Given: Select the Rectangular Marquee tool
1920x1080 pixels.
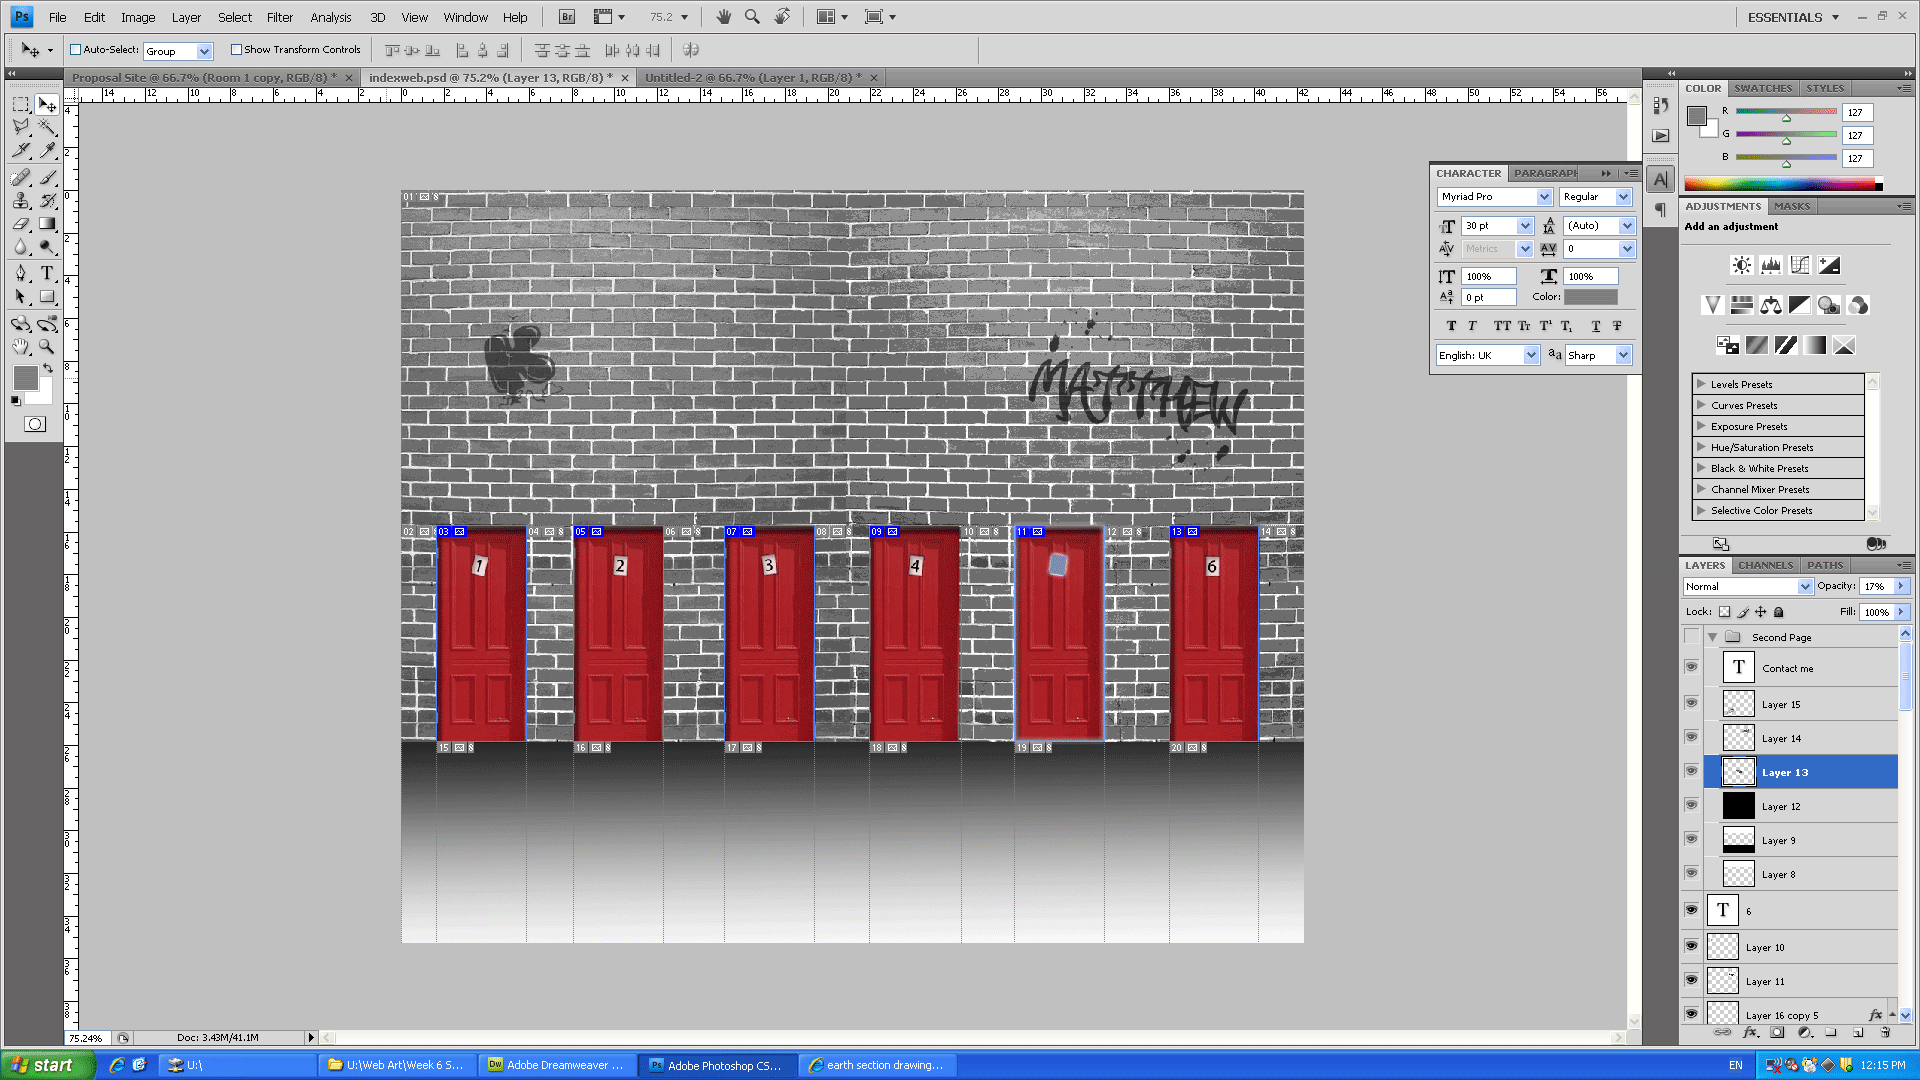Looking at the screenshot, I should pos(20,104).
